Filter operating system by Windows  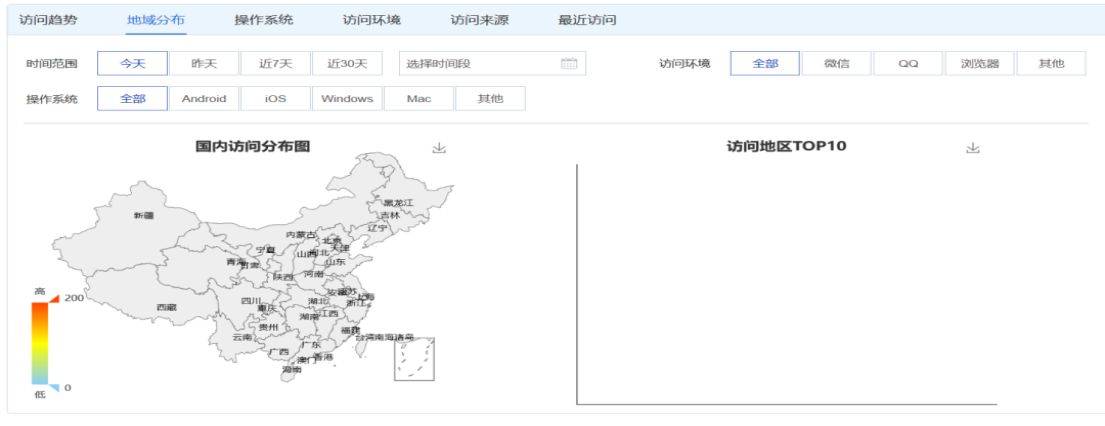click(x=347, y=99)
